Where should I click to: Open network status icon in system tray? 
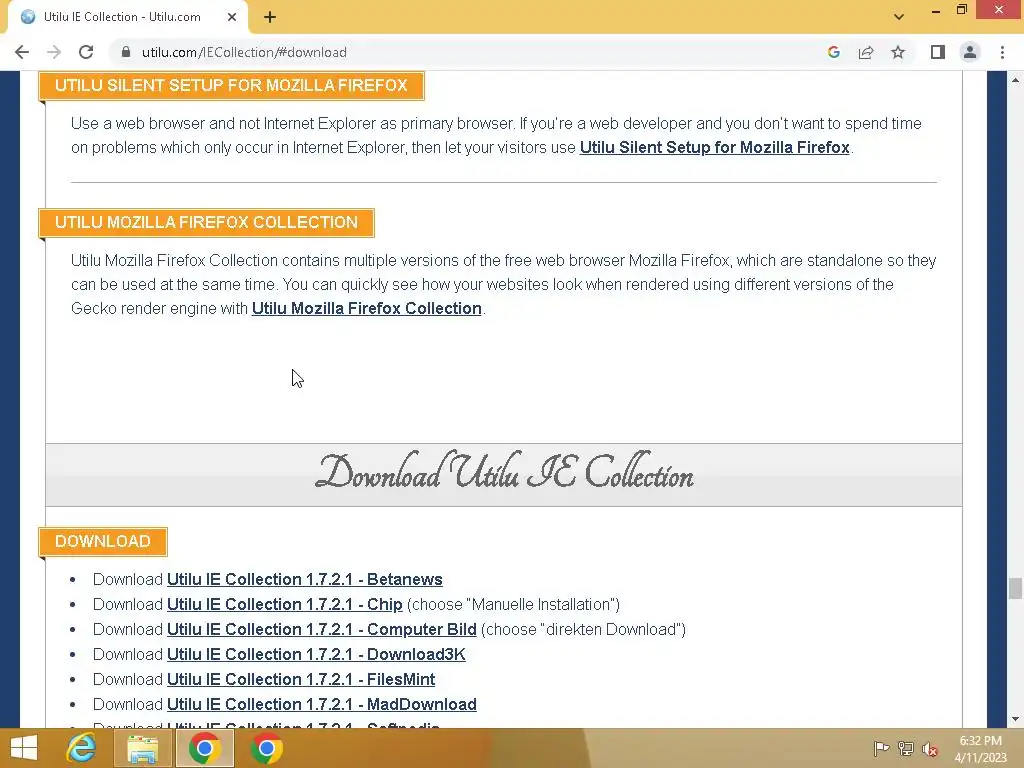tap(905, 748)
